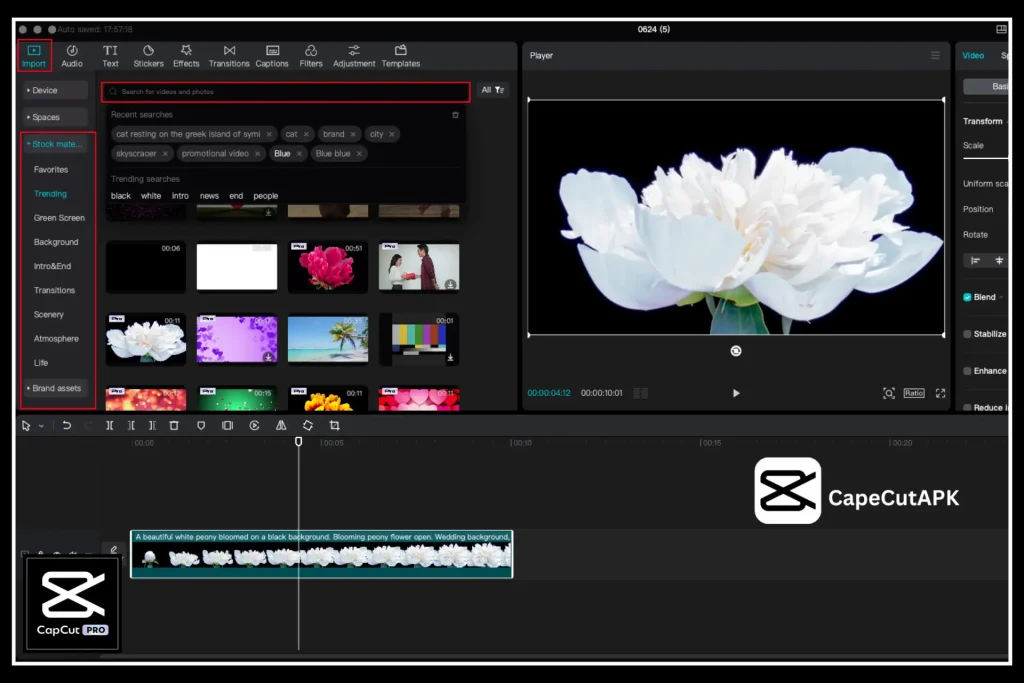Remove the 'city' recent search chip

click(x=392, y=134)
